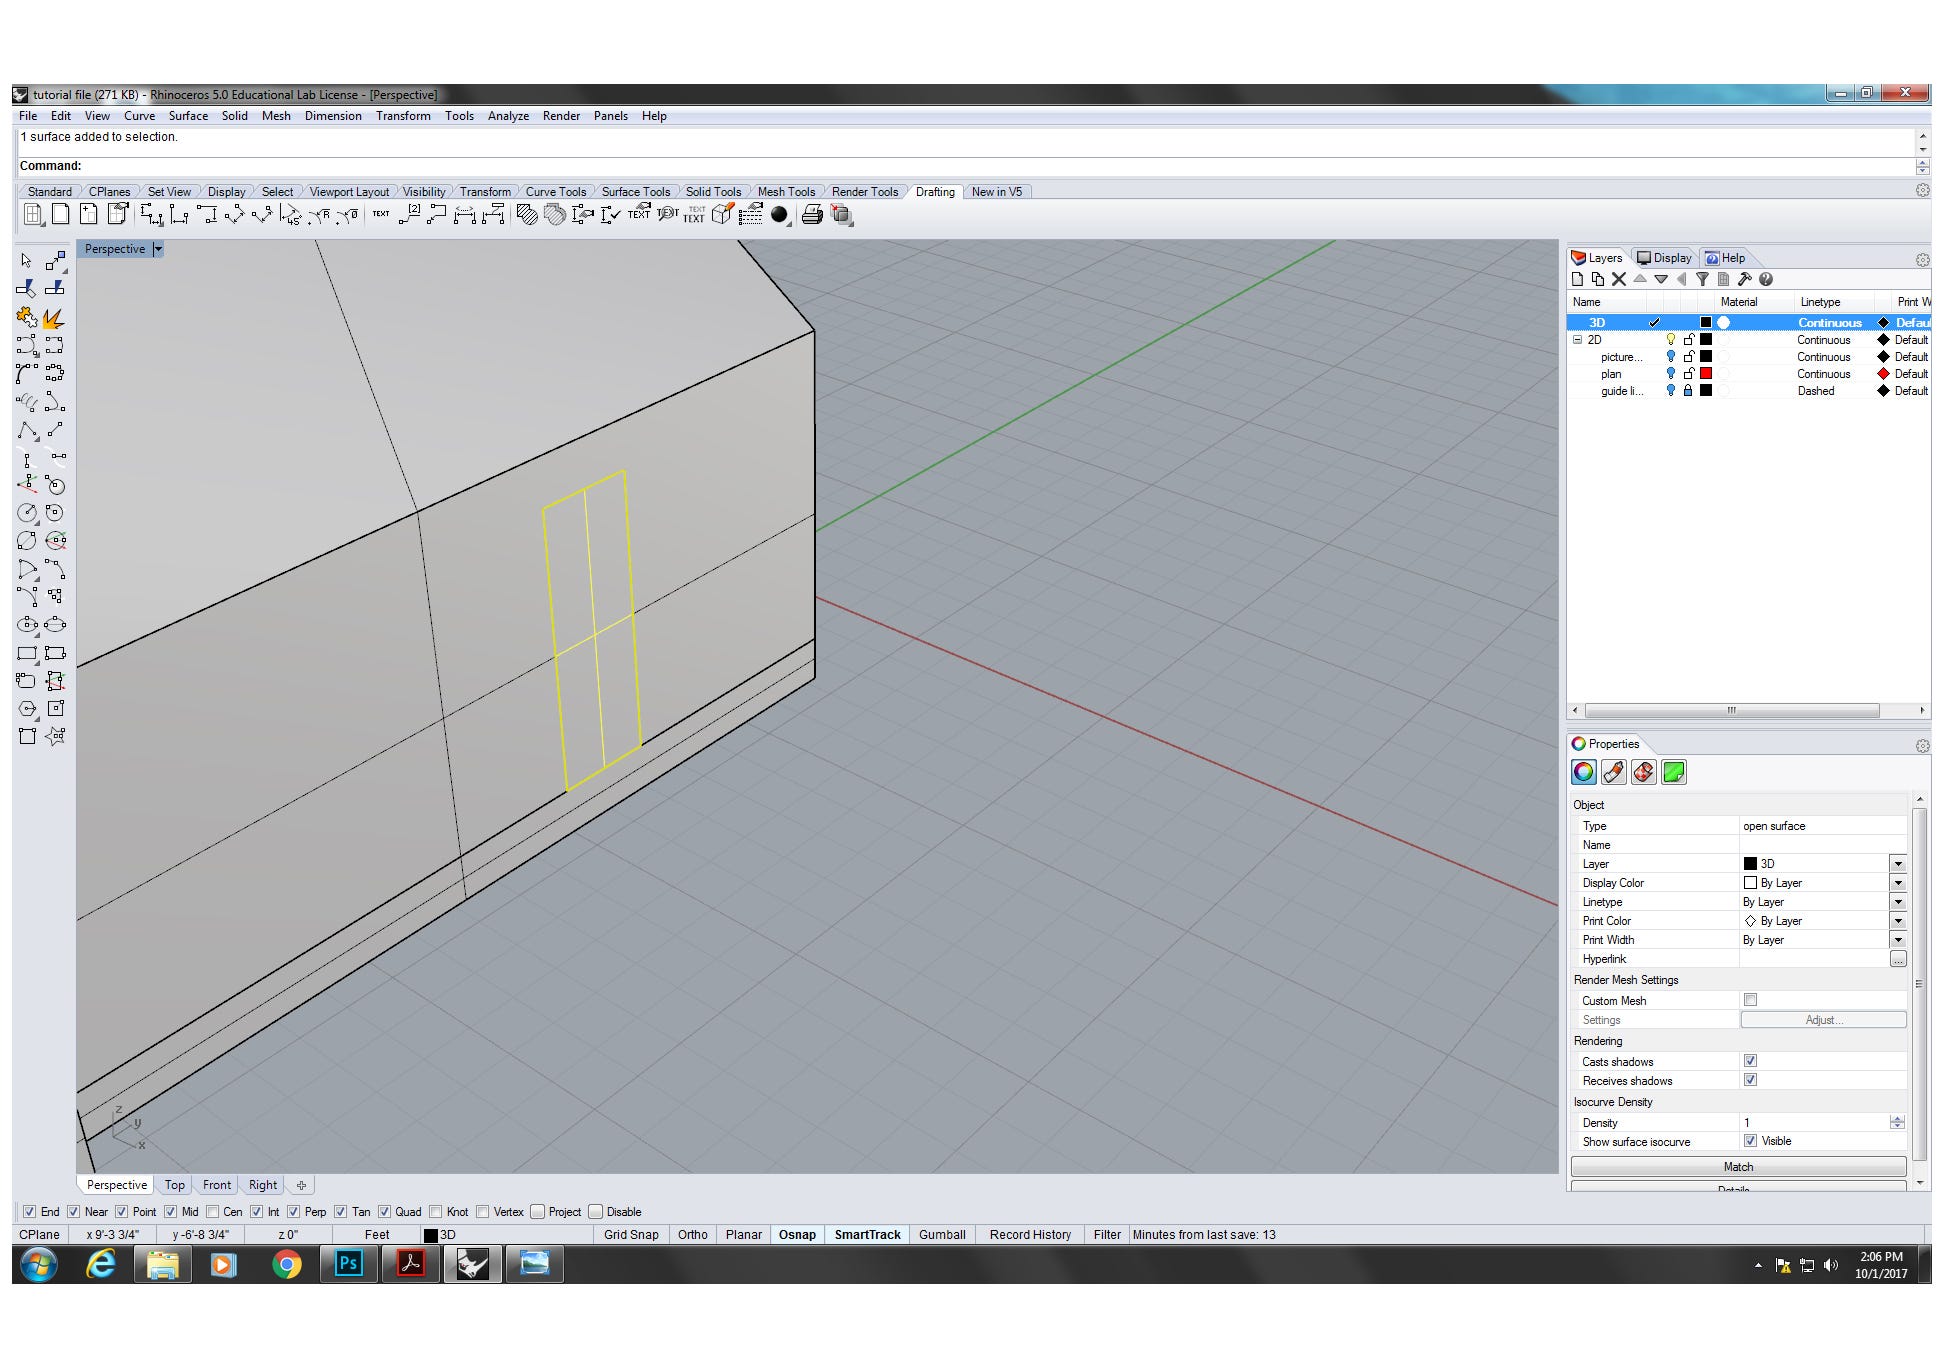Uncheck Casts shadows
1944x1368 pixels.
point(1750,1061)
